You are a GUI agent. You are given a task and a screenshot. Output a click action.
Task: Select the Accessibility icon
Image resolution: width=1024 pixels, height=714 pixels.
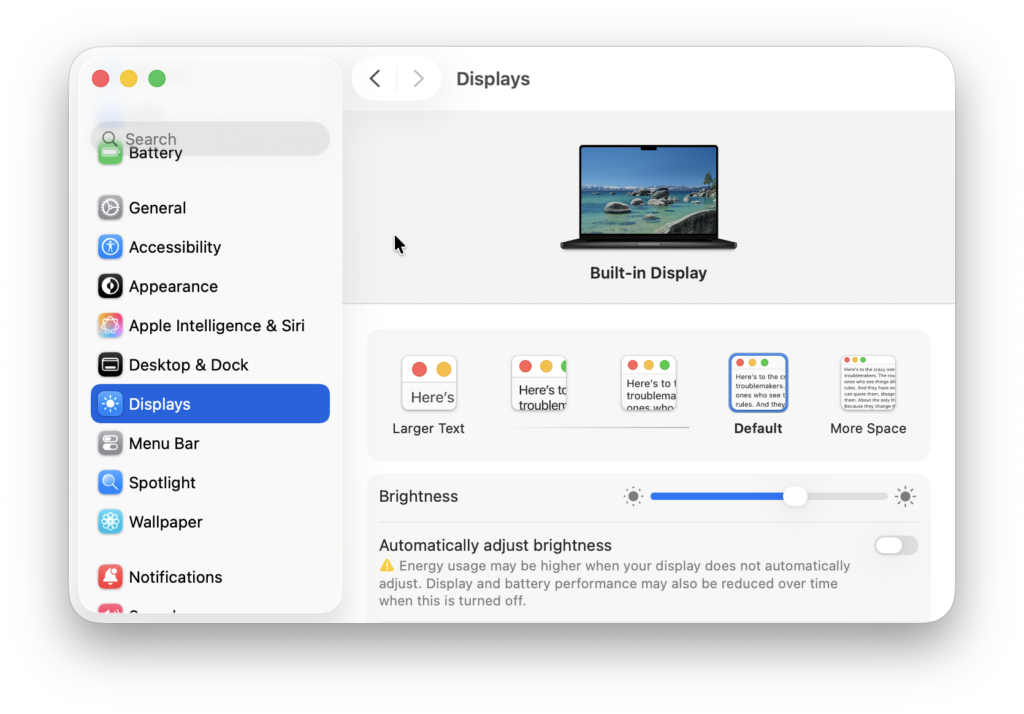click(x=109, y=247)
